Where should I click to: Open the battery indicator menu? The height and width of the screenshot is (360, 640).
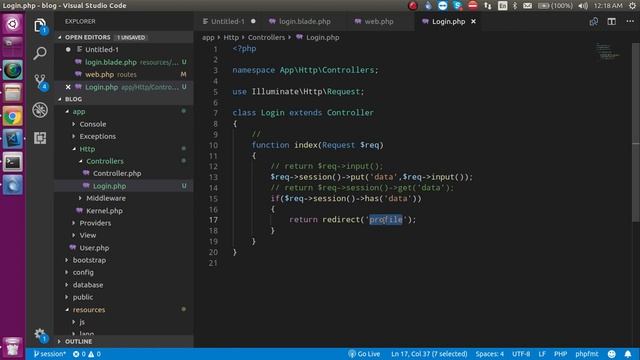point(555,6)
